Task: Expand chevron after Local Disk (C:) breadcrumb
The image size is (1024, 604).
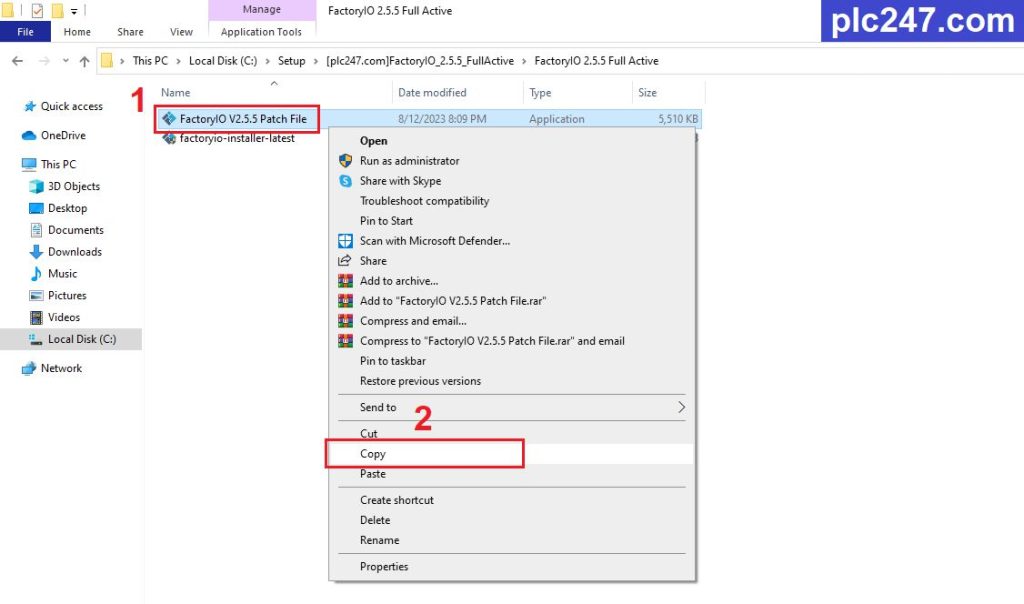Action: [267, 61]
